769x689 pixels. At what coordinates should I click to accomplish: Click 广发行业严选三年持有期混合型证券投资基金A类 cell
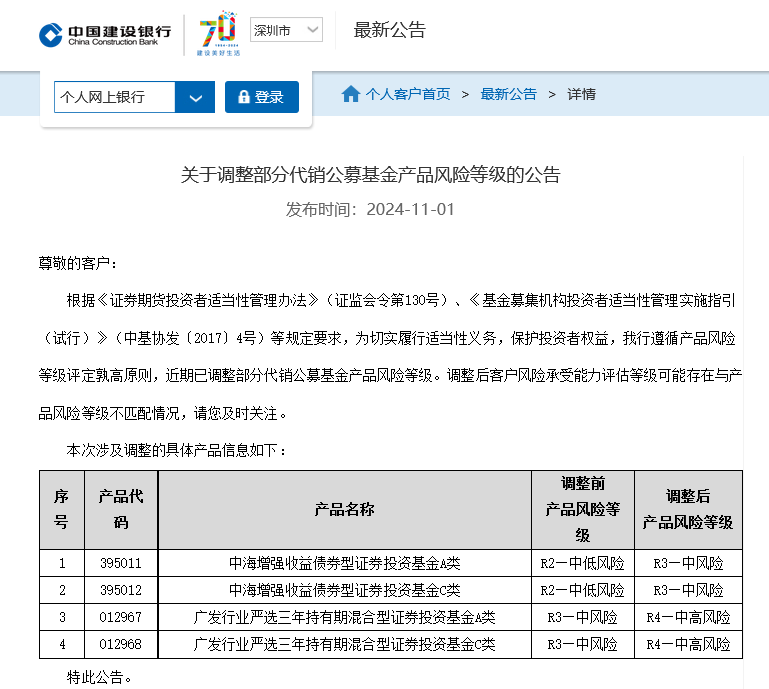click(344, 617)
